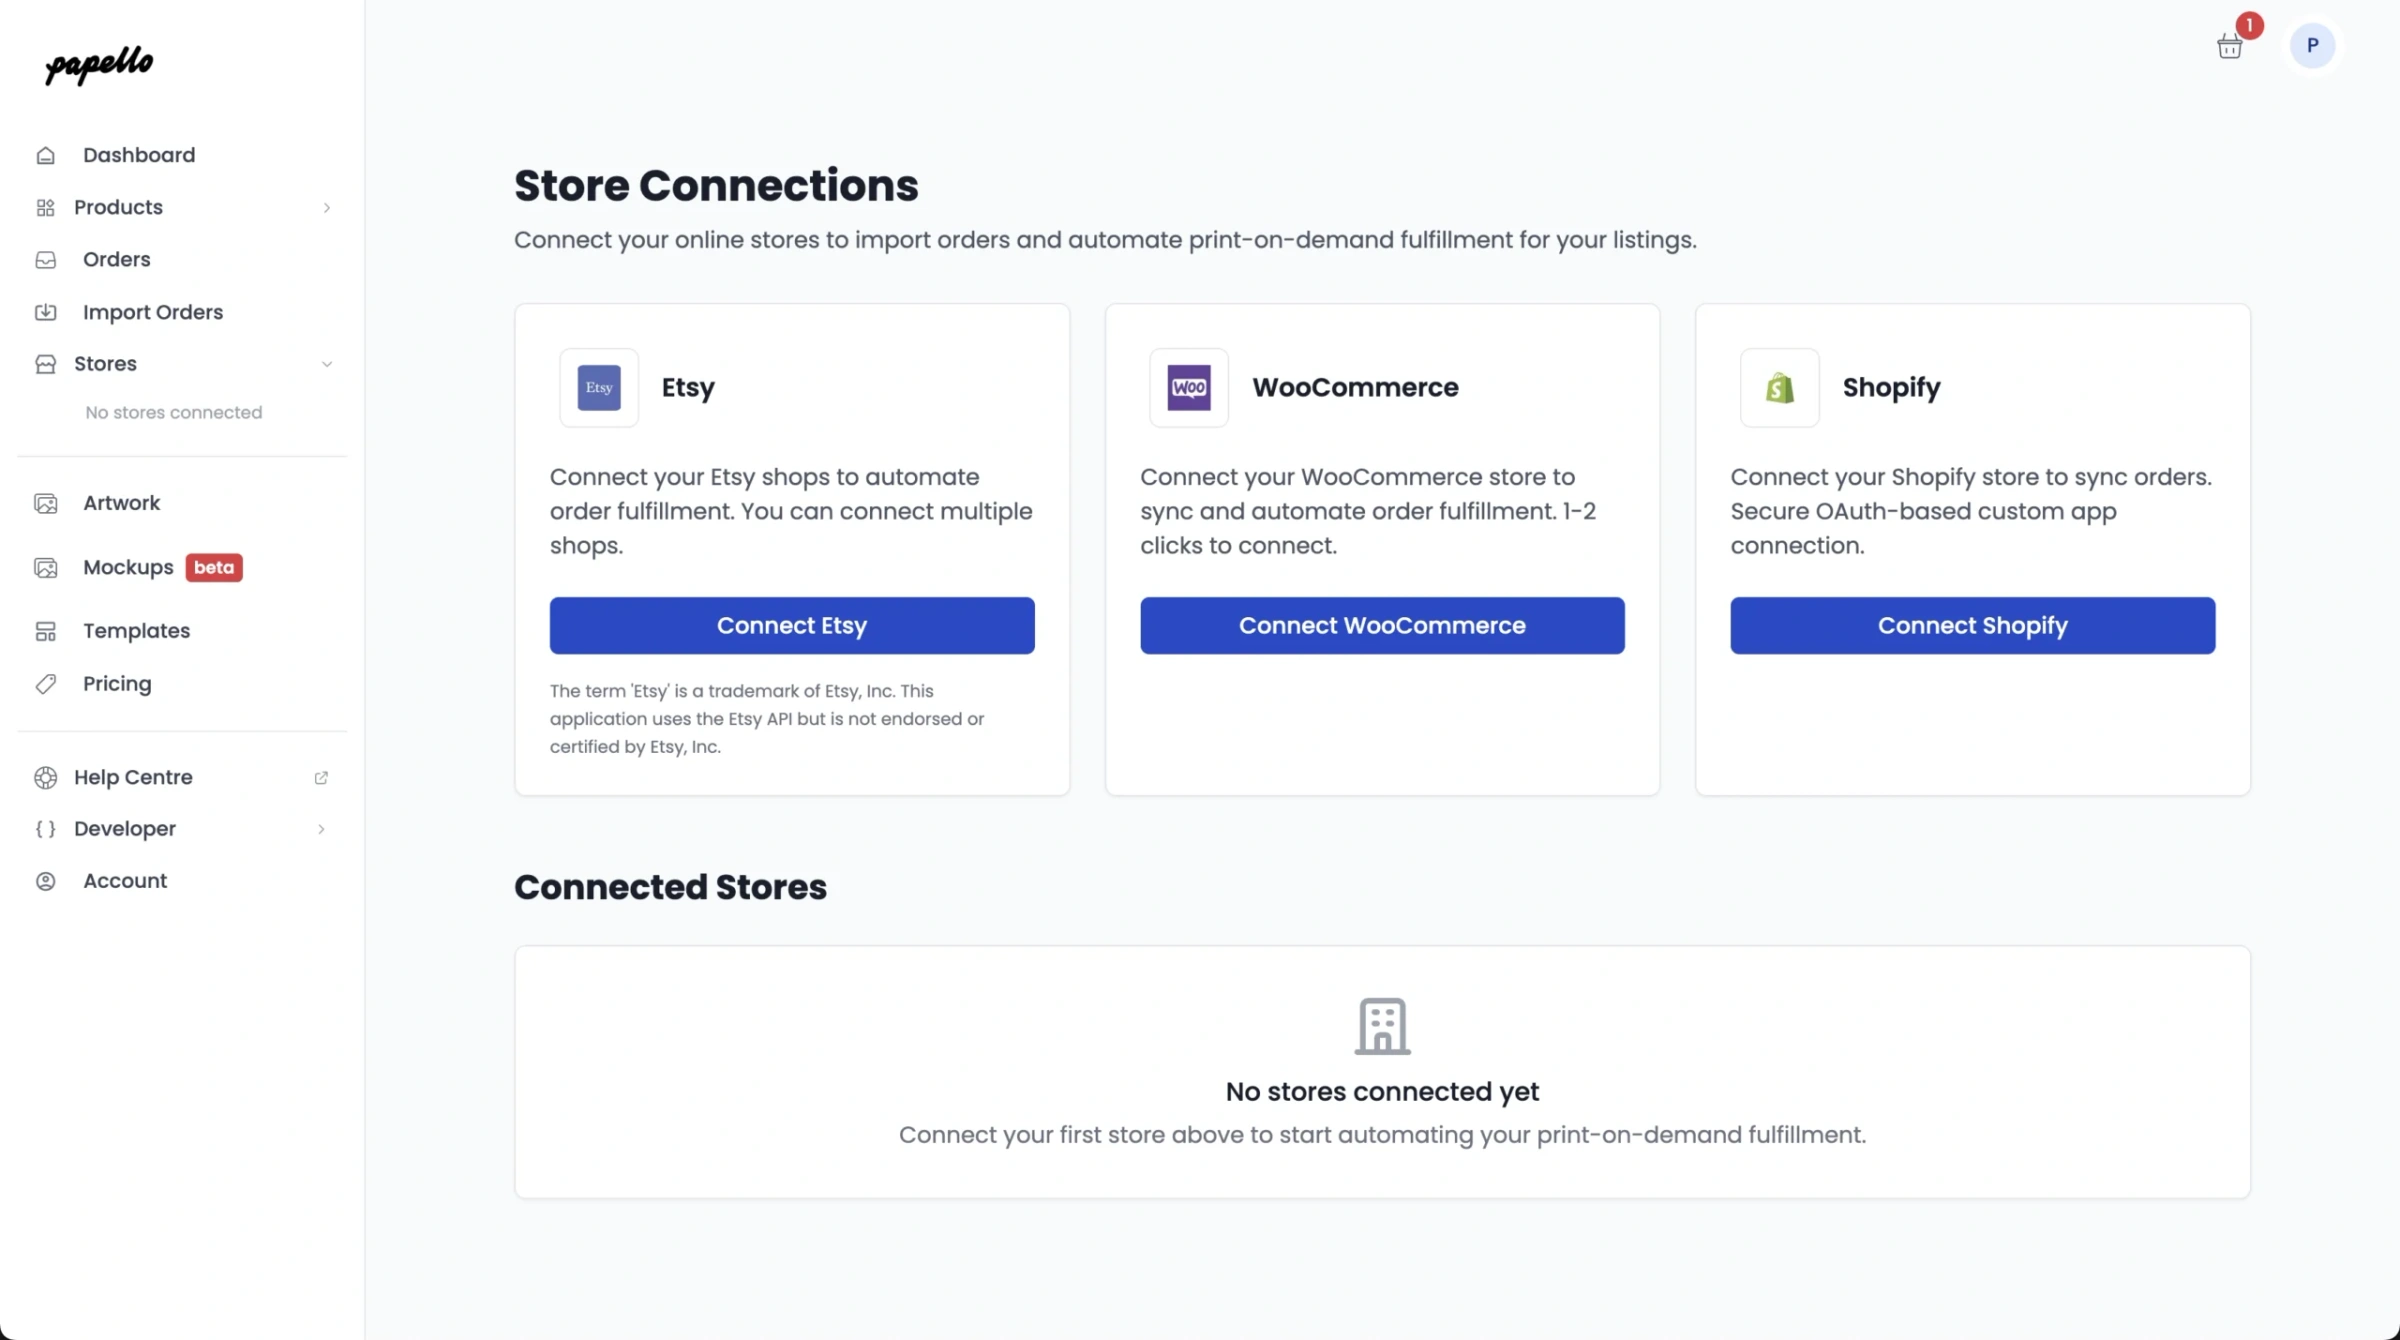Viewport: 2400px width, 1340px height.
Task: Open Help Centre via external link icon
Action: coord(321,777)
